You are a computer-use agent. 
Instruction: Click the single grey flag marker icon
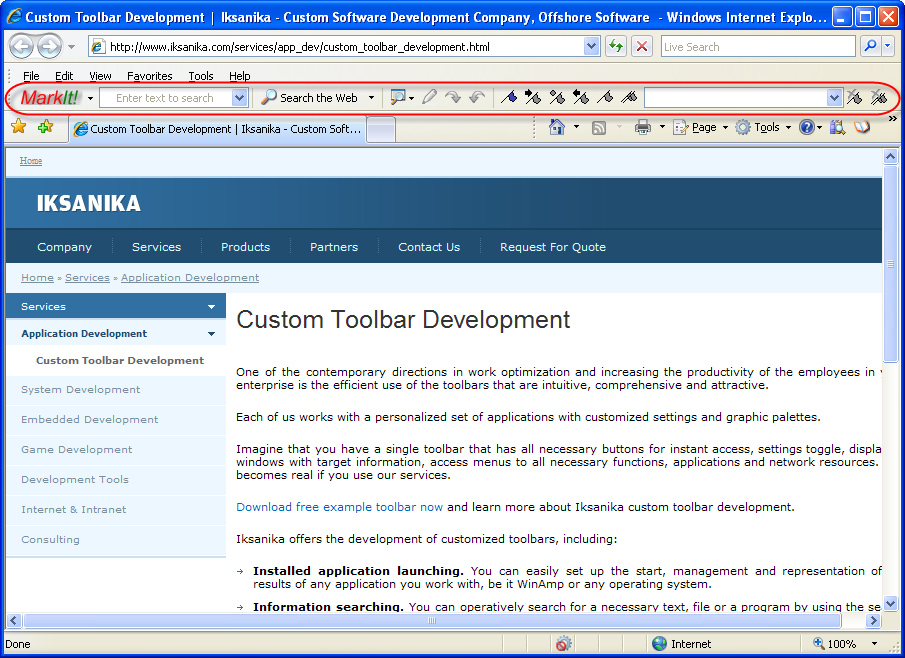click(604, 98)
